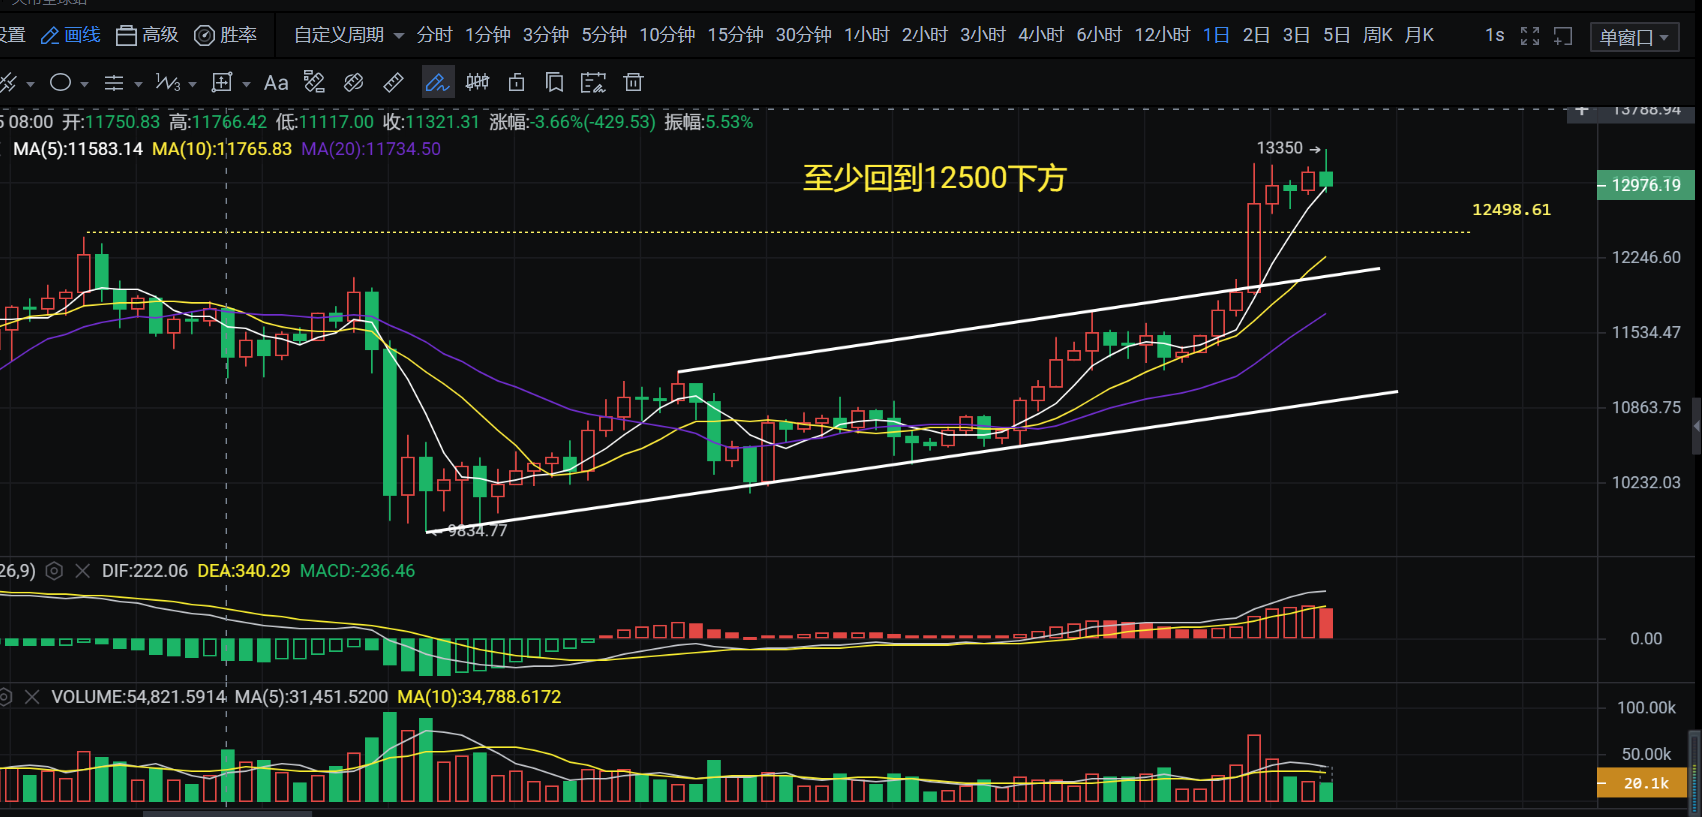Select the Aa text annotation tool
This screenshot has width=1702, height=817.
[x=276, y=83]
